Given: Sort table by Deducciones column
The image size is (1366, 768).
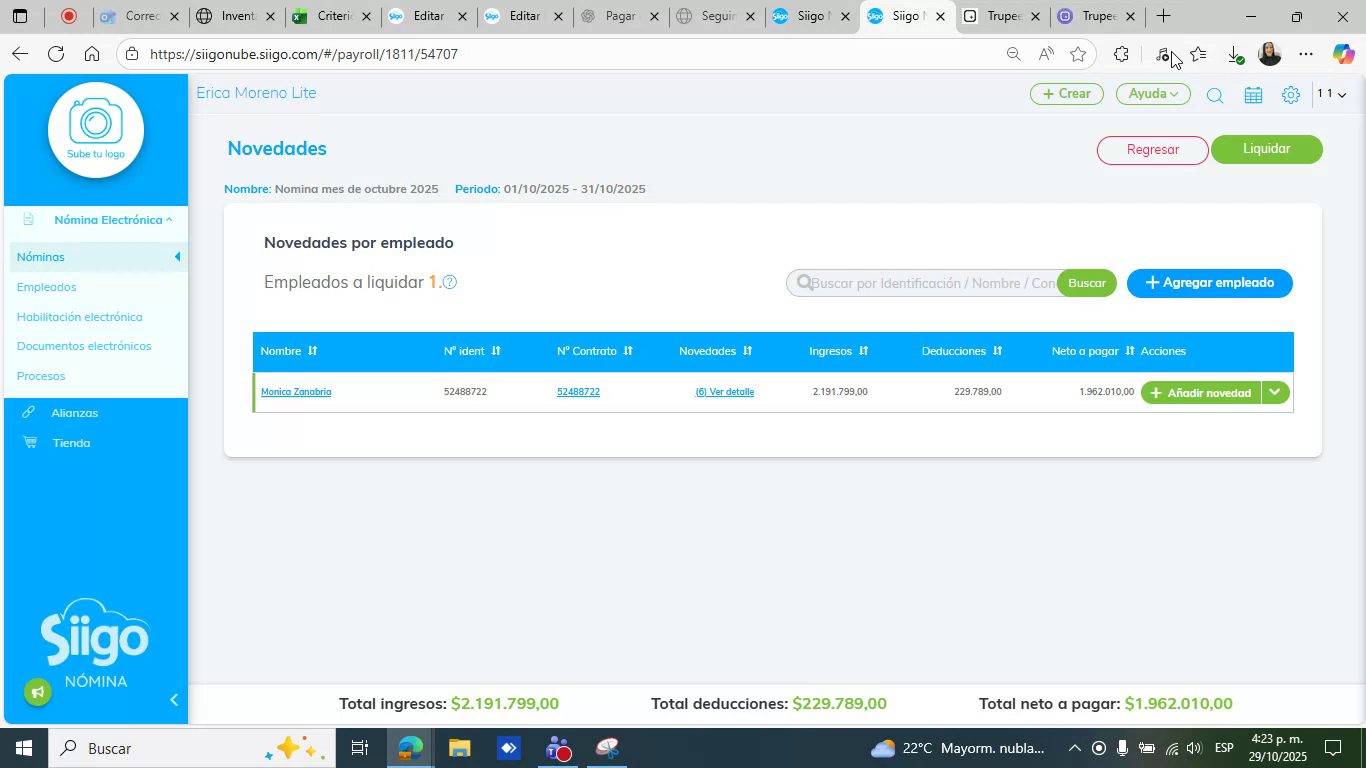Looking at the screenshot, I should [x=997, y=351].
